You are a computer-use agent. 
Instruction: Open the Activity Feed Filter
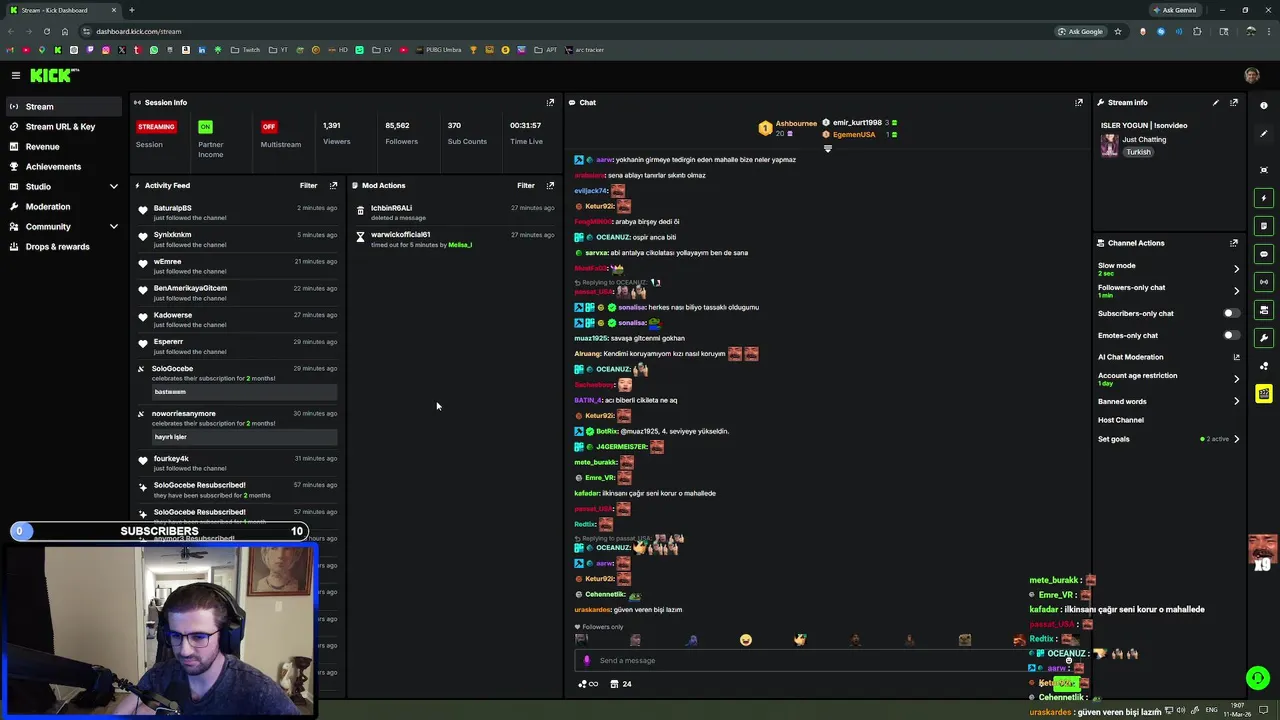(308, 185)
